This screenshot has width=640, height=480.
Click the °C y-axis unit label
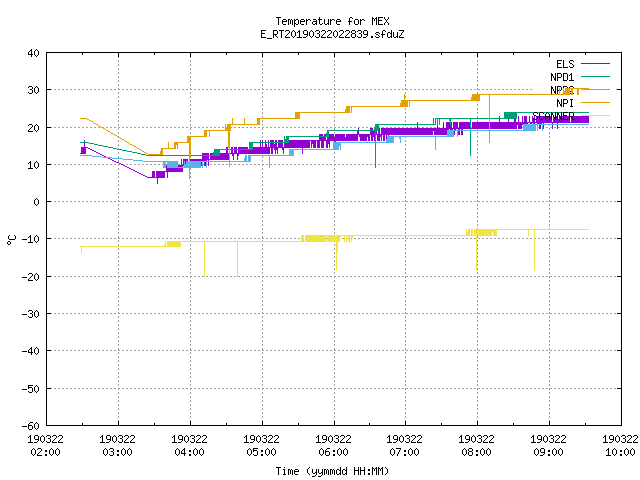point(11,240)
